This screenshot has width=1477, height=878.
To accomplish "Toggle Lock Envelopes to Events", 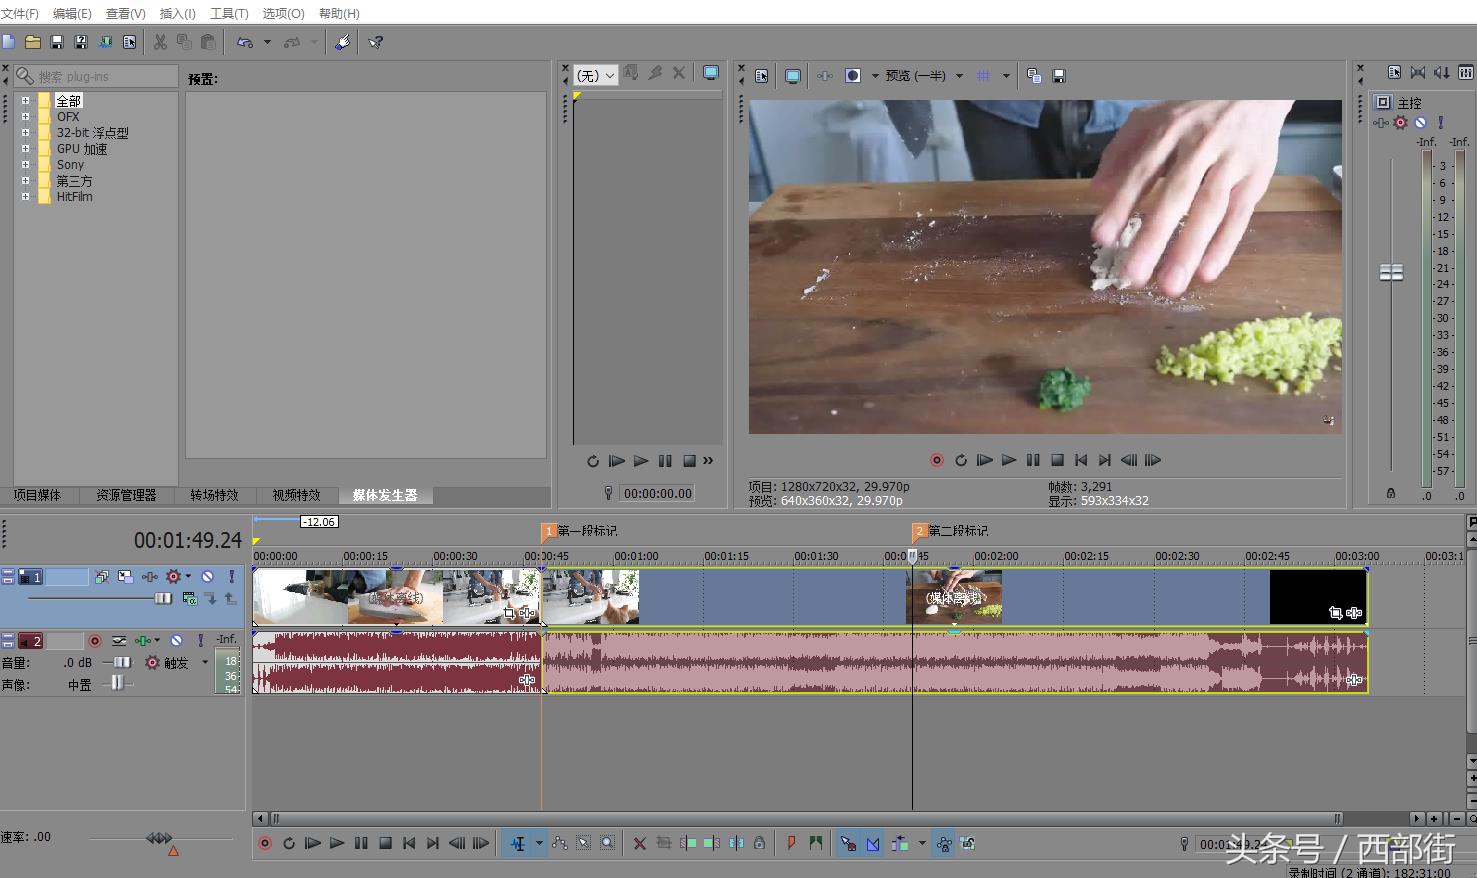I will coord(943,844).
